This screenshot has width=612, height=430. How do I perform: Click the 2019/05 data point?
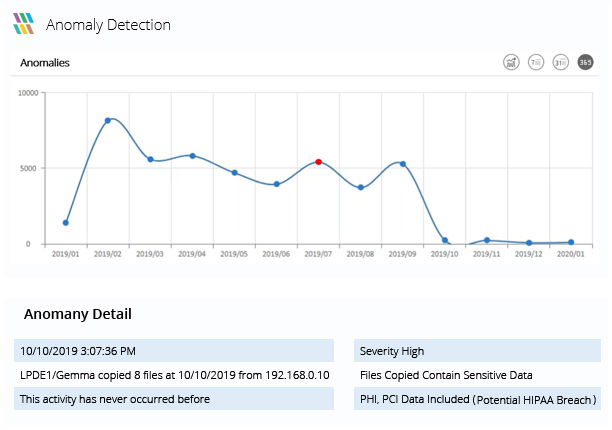235,172
